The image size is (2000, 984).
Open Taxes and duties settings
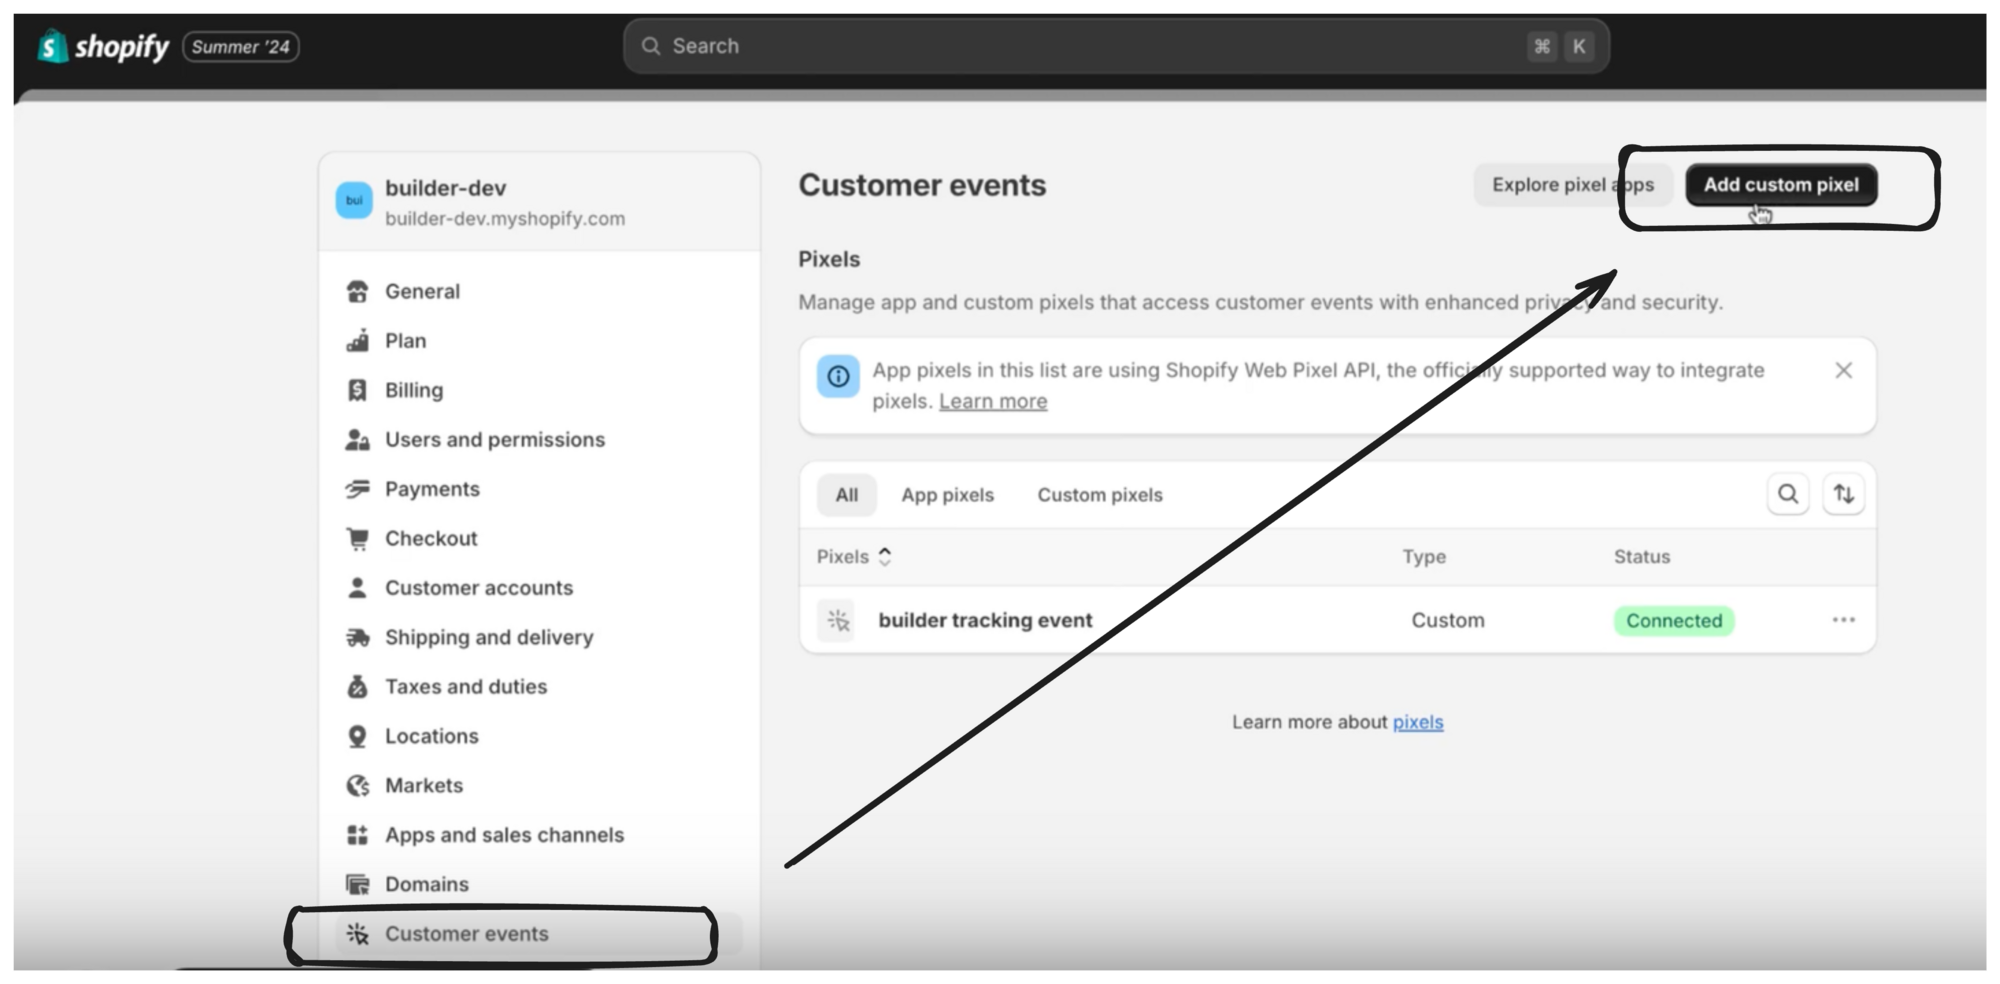click(x=466, y=687)
